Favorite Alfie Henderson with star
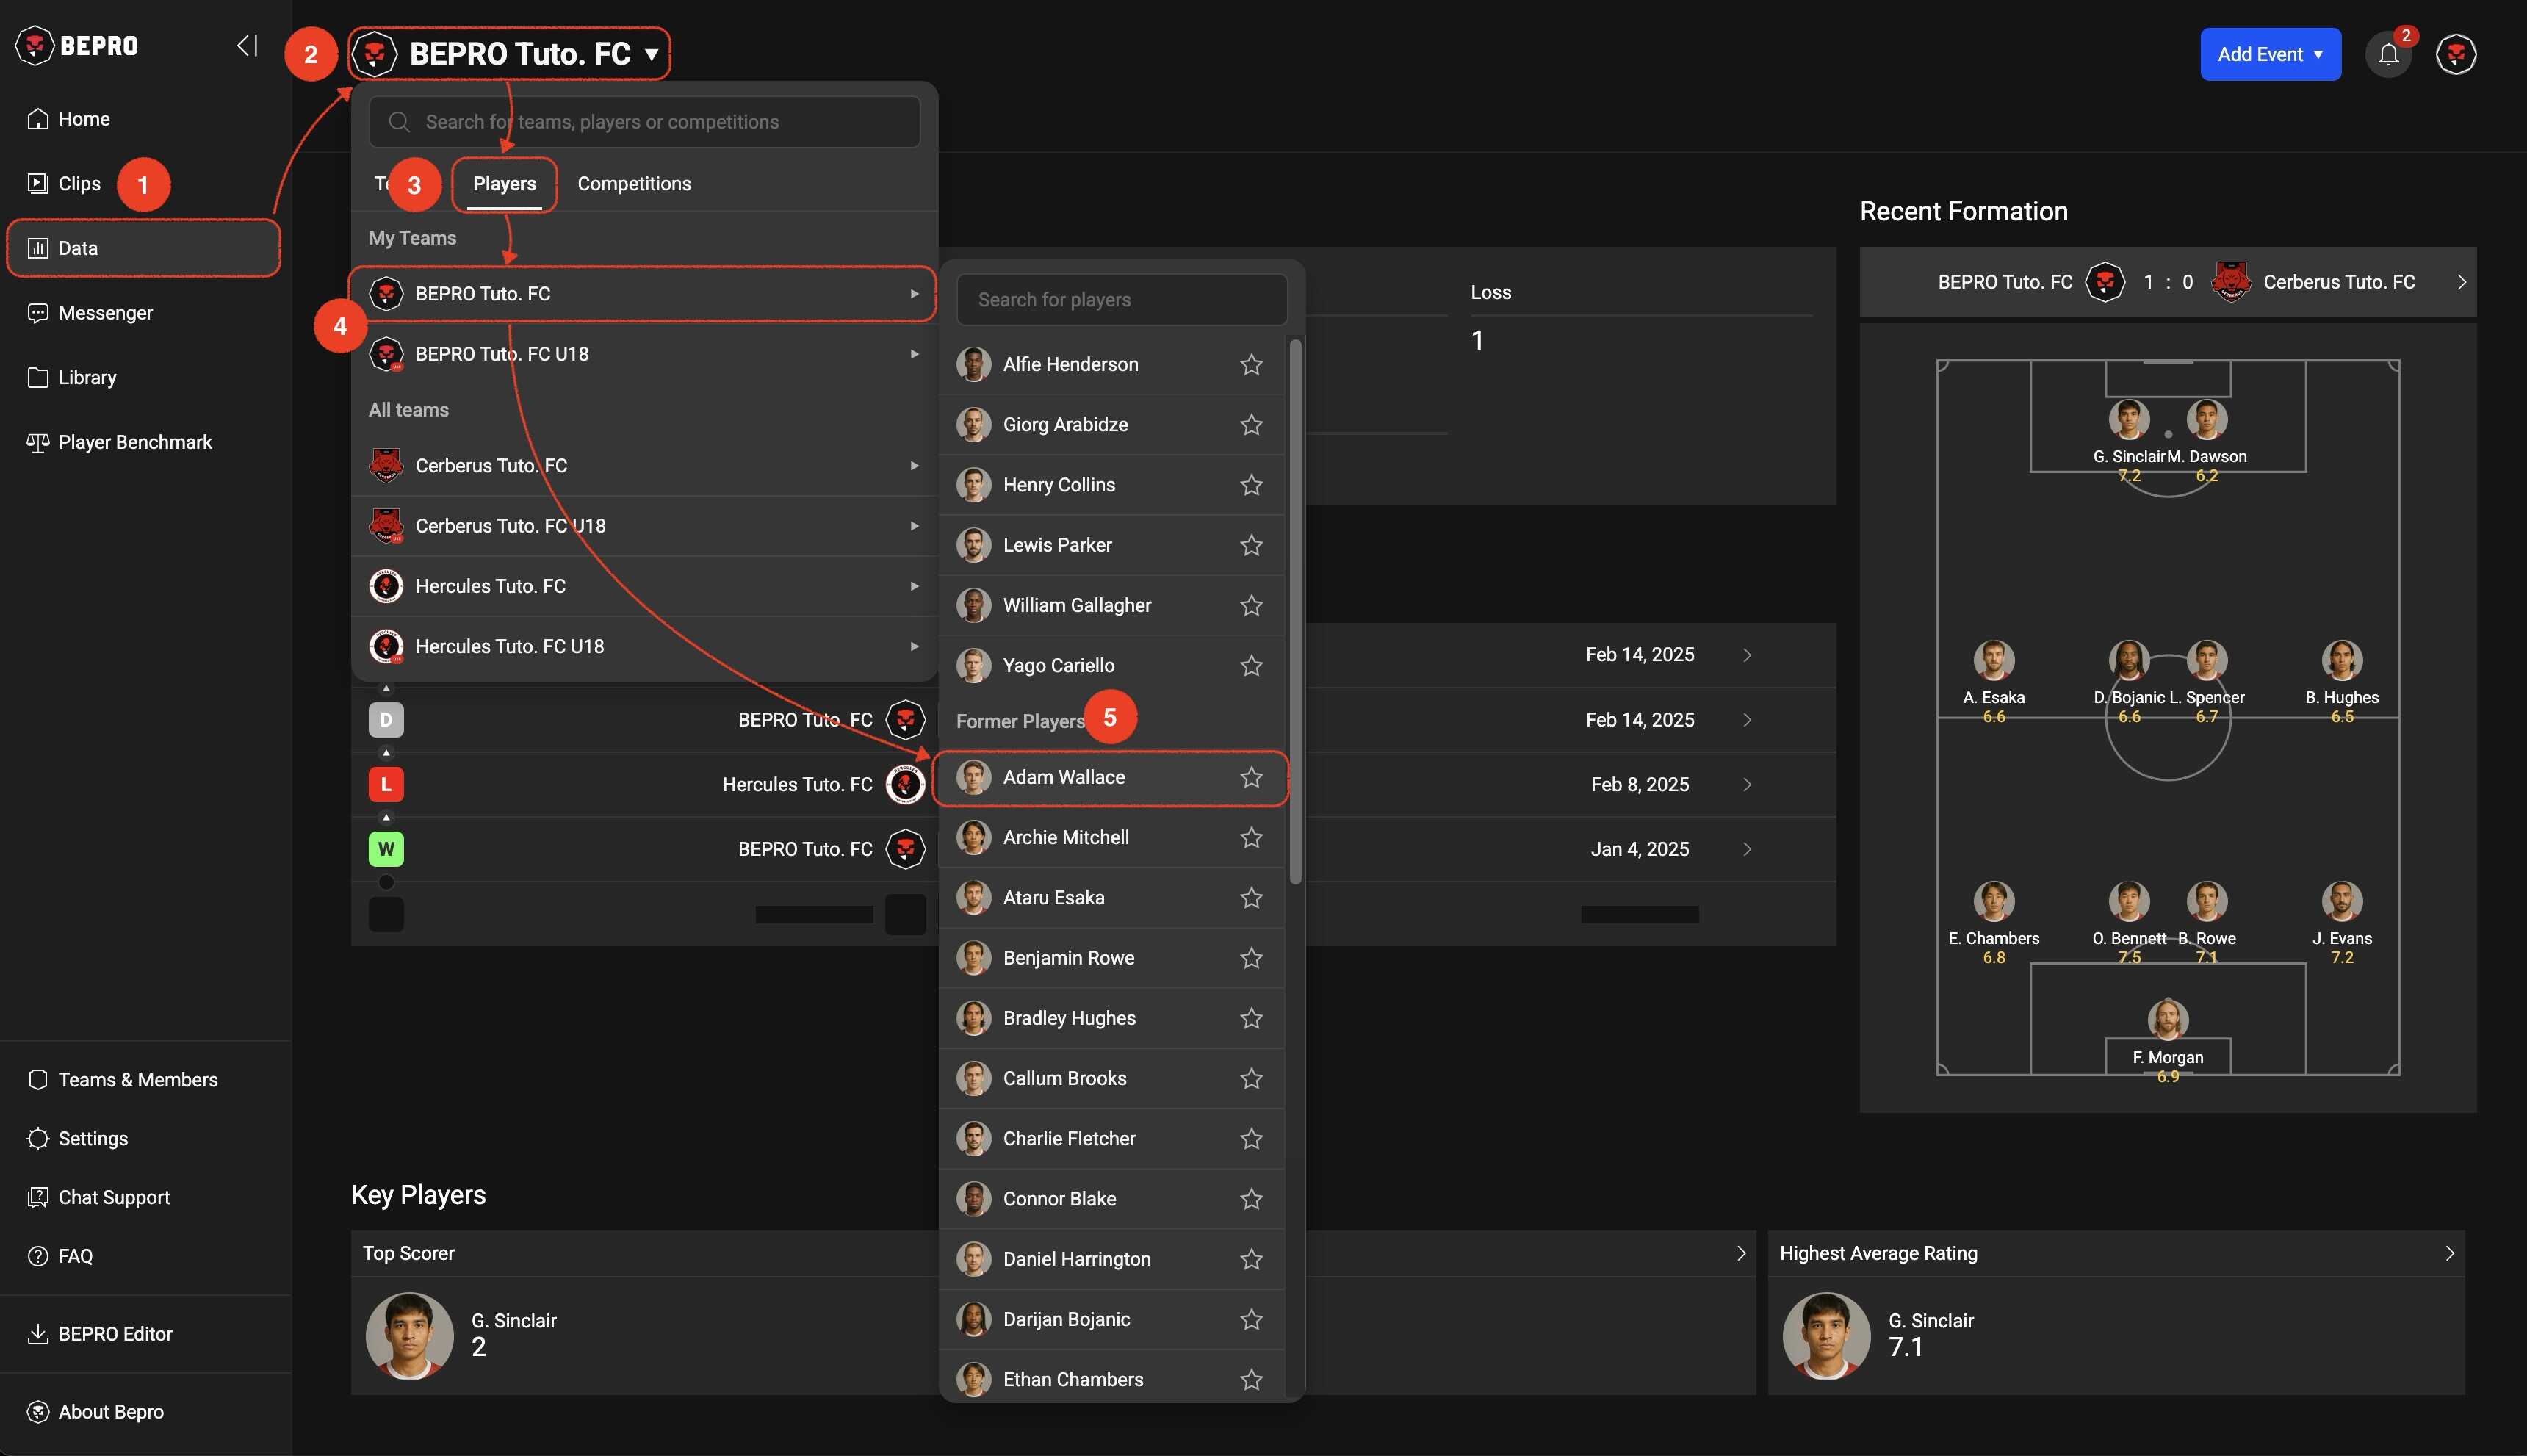The image size is (2527, 1456). pos(1251,365)
